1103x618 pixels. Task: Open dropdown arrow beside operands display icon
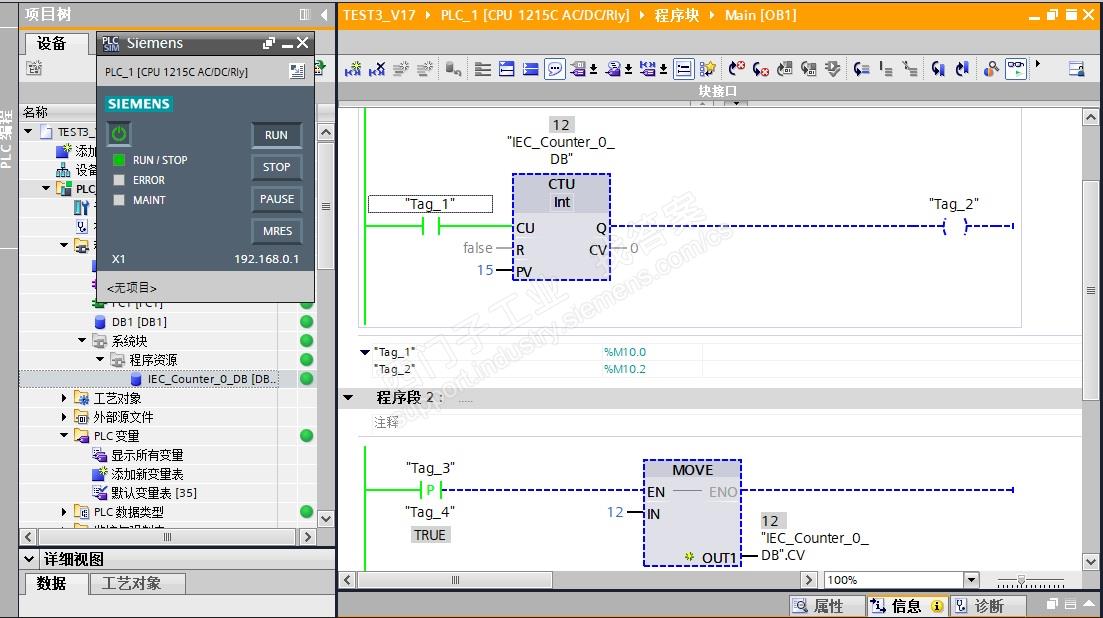pos(594,68)
